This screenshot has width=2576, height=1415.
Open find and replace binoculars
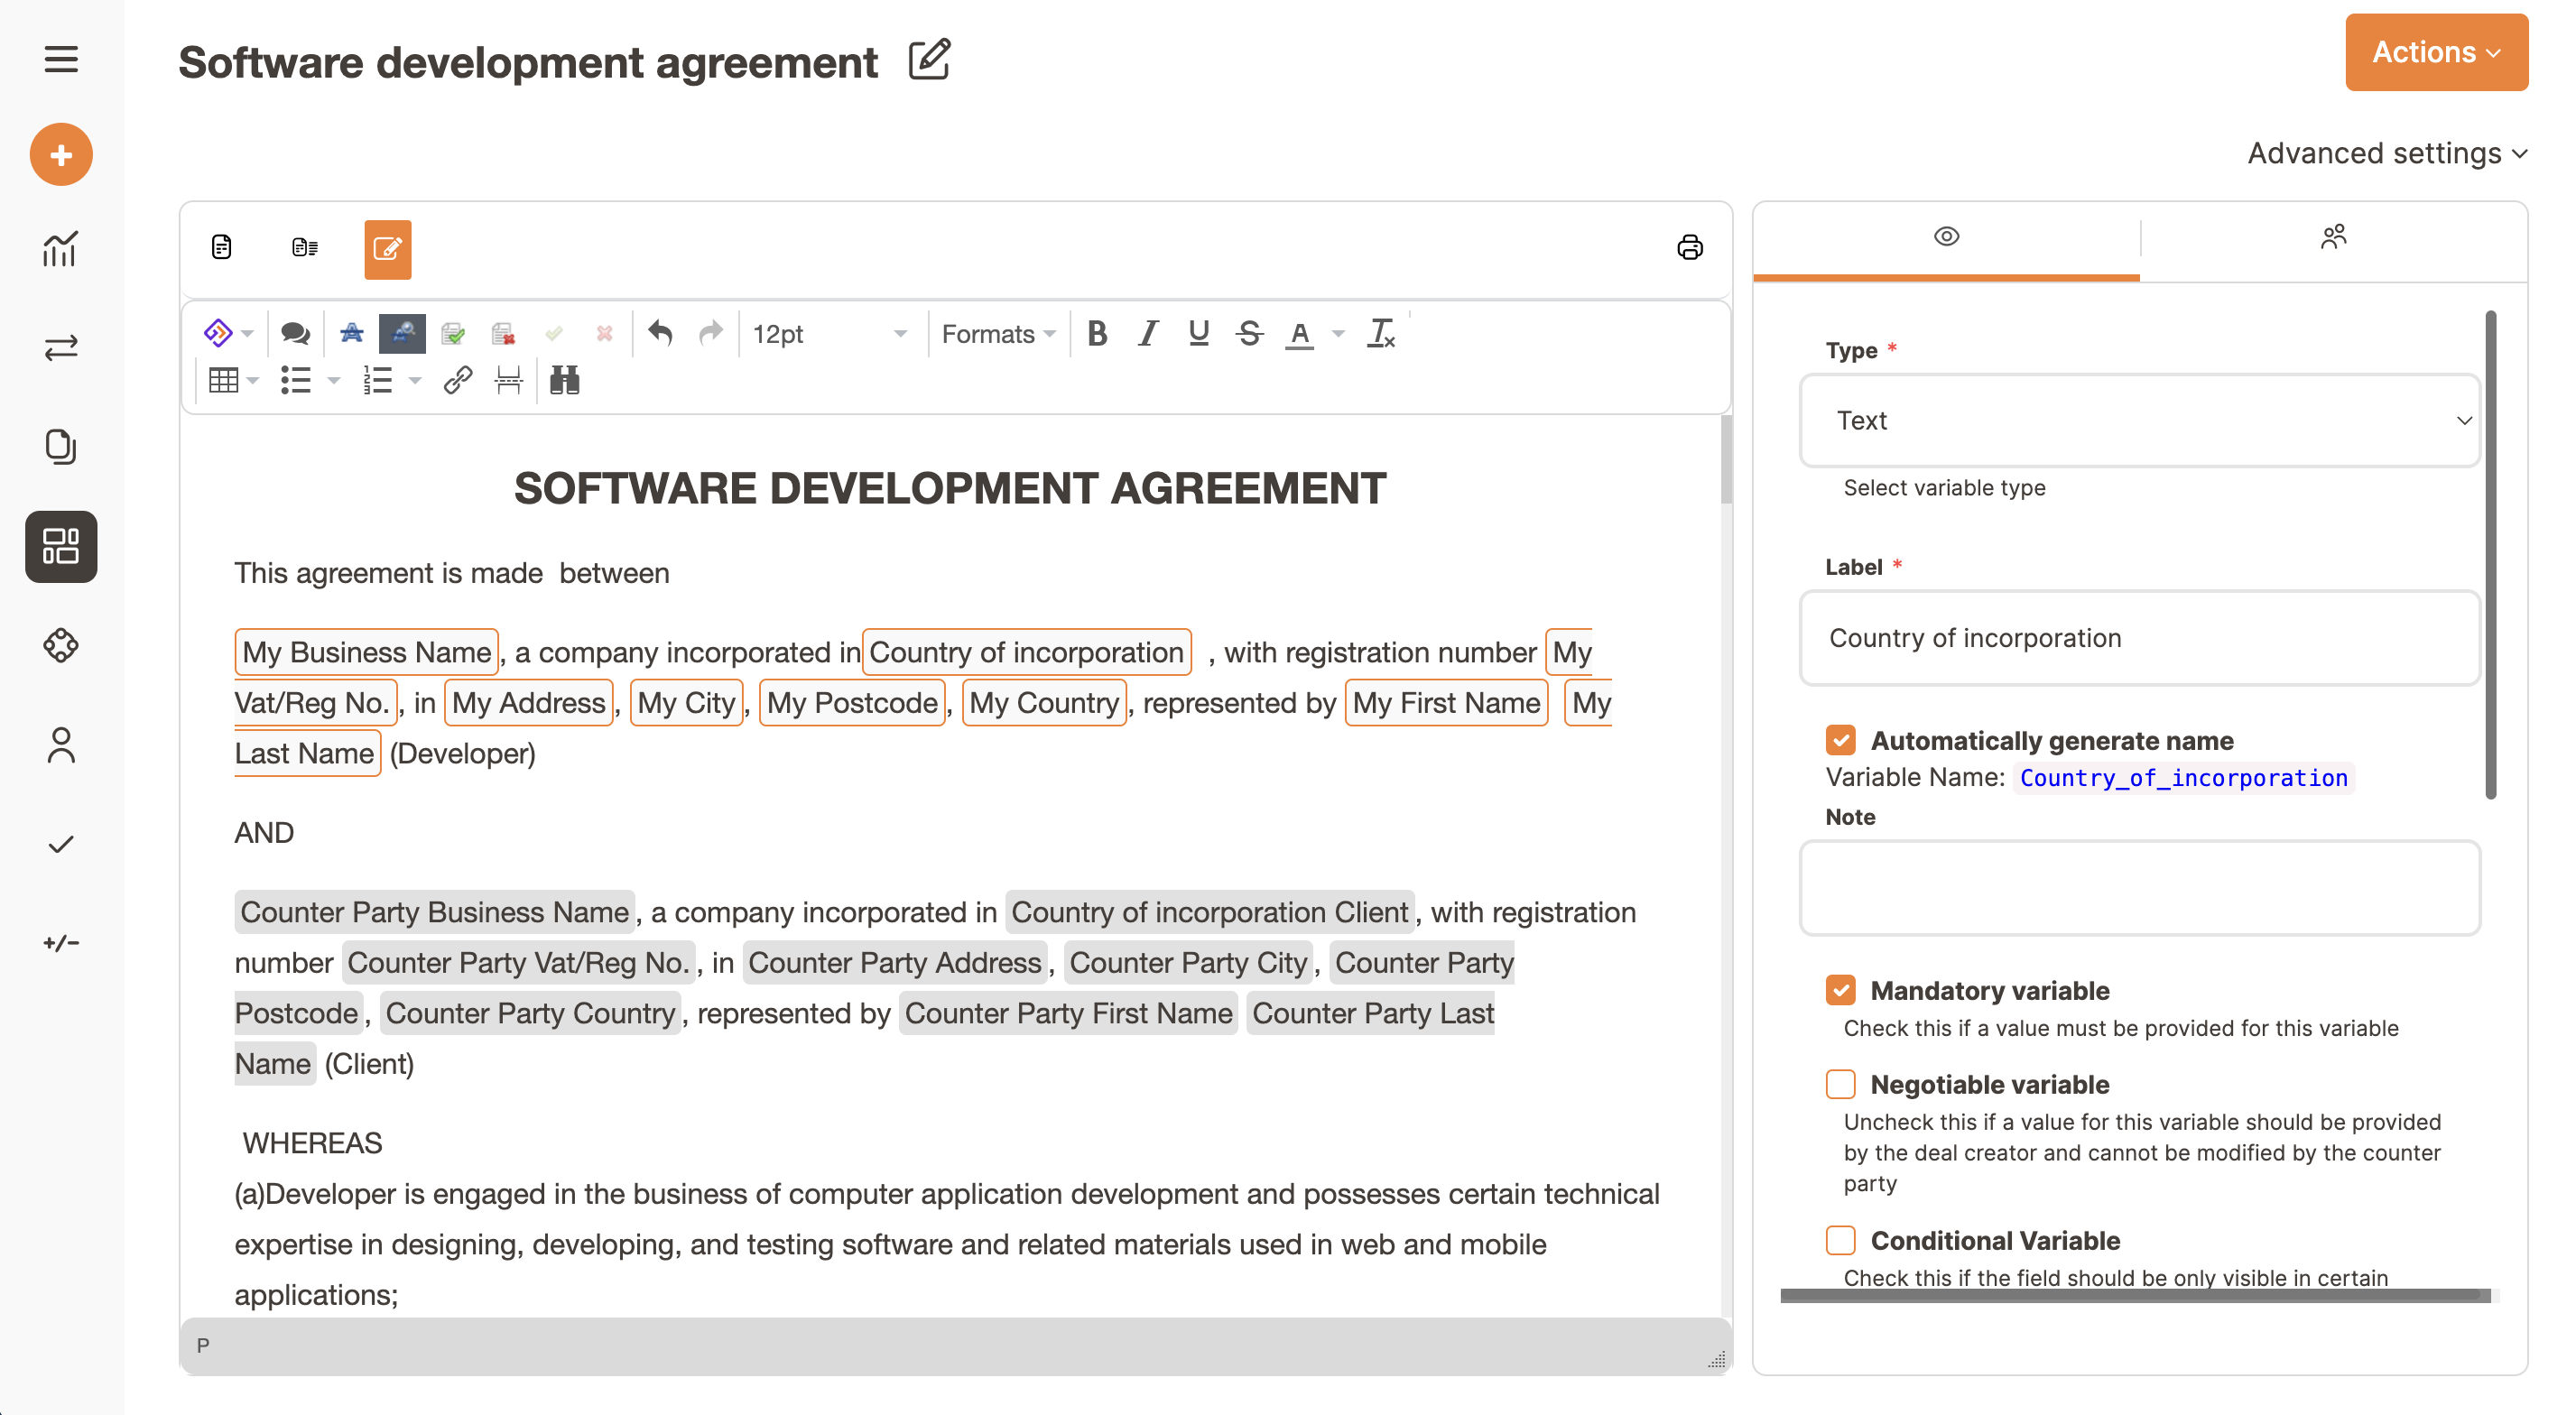tap(564, 380)
